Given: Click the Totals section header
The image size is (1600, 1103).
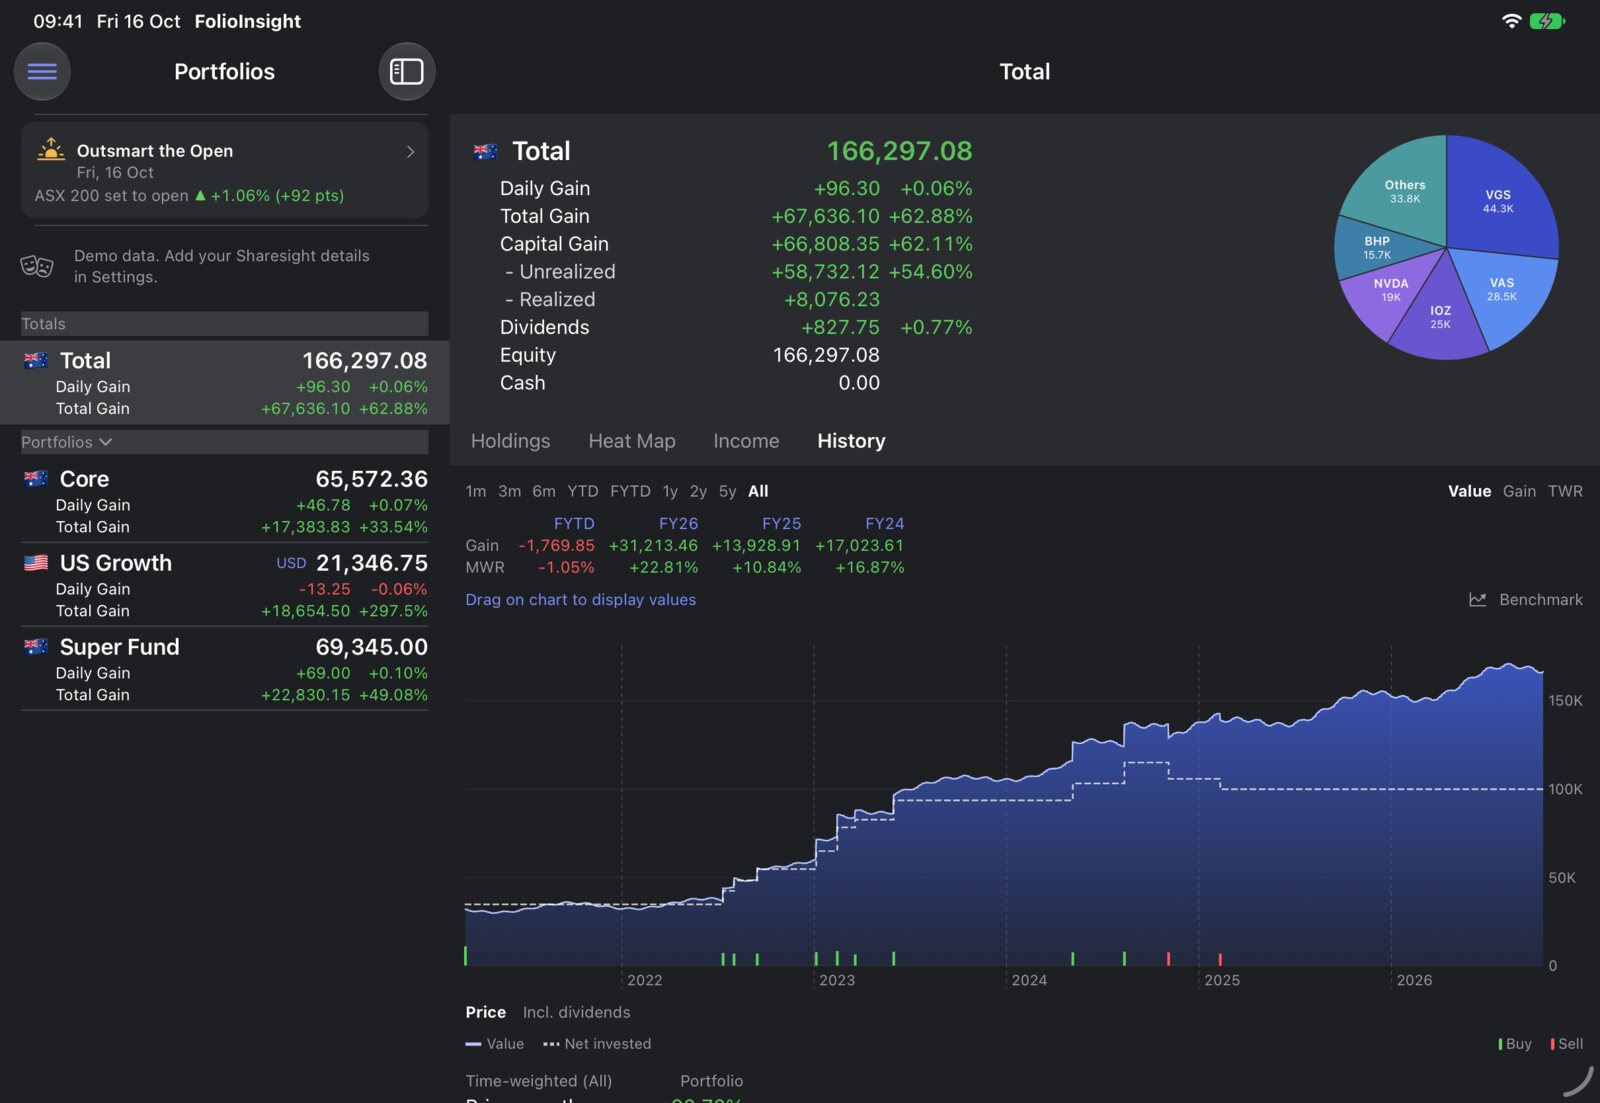Looking at the screenshot, I should pyautogui.click(x=225, y=324).
